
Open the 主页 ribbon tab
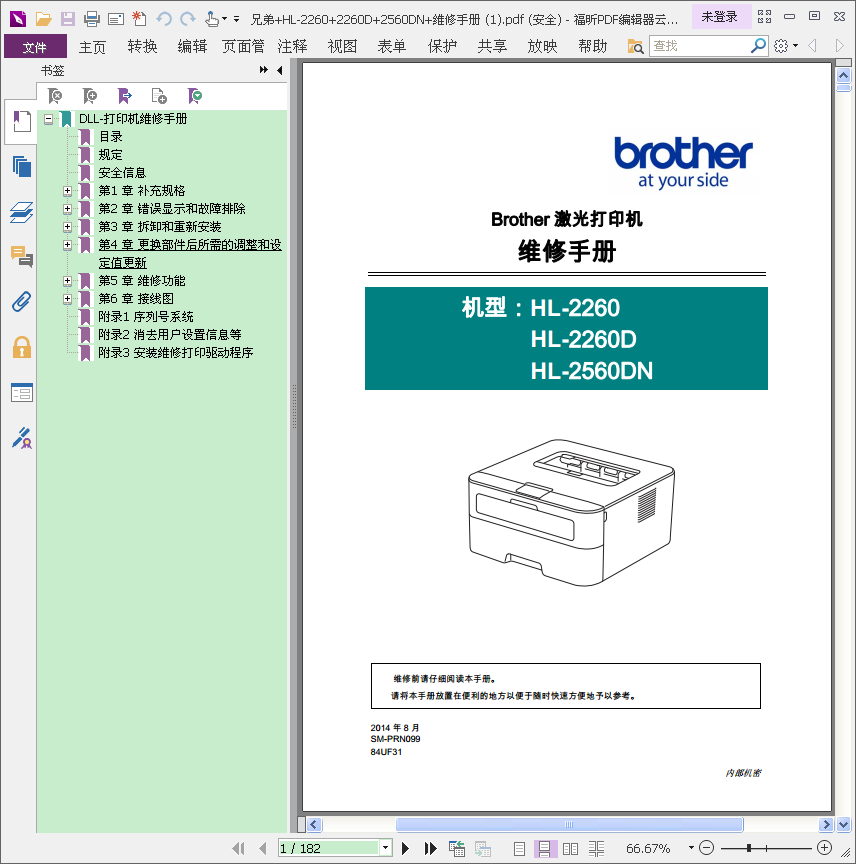[92, 46]
